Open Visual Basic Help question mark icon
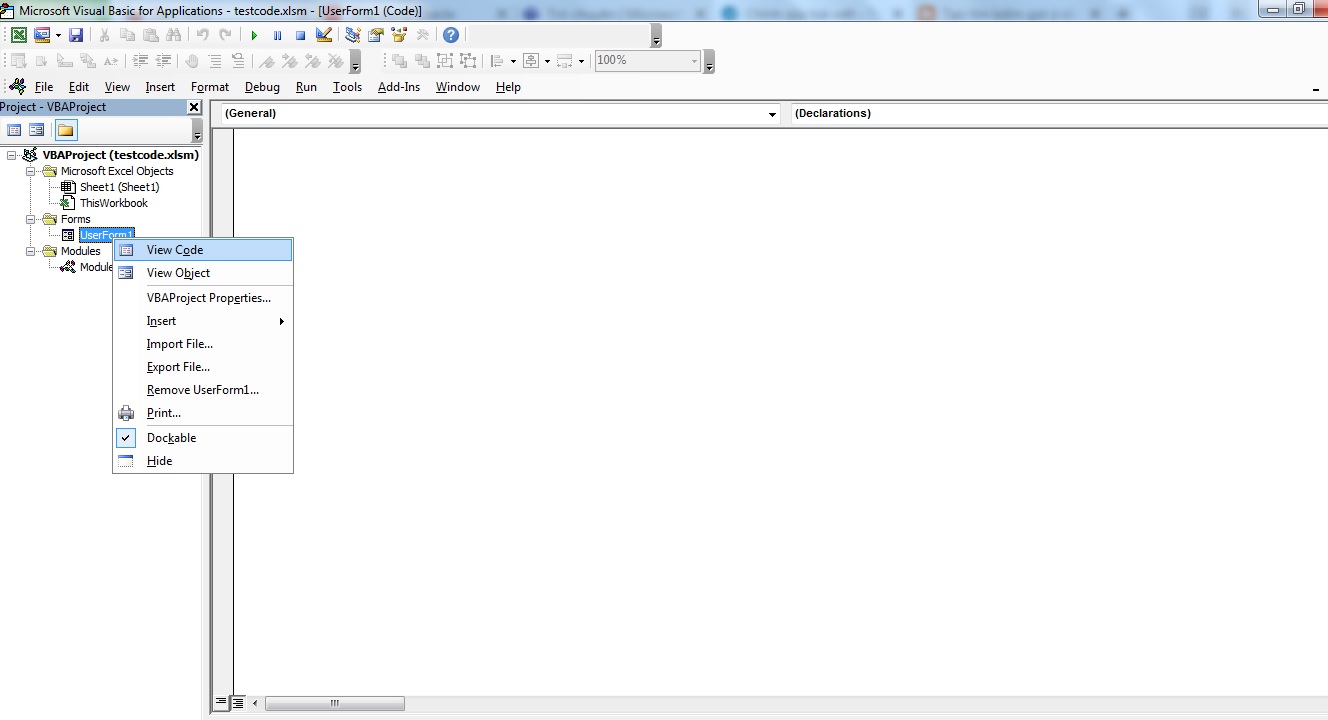The image size is (1328, 720). coord(451,35)
